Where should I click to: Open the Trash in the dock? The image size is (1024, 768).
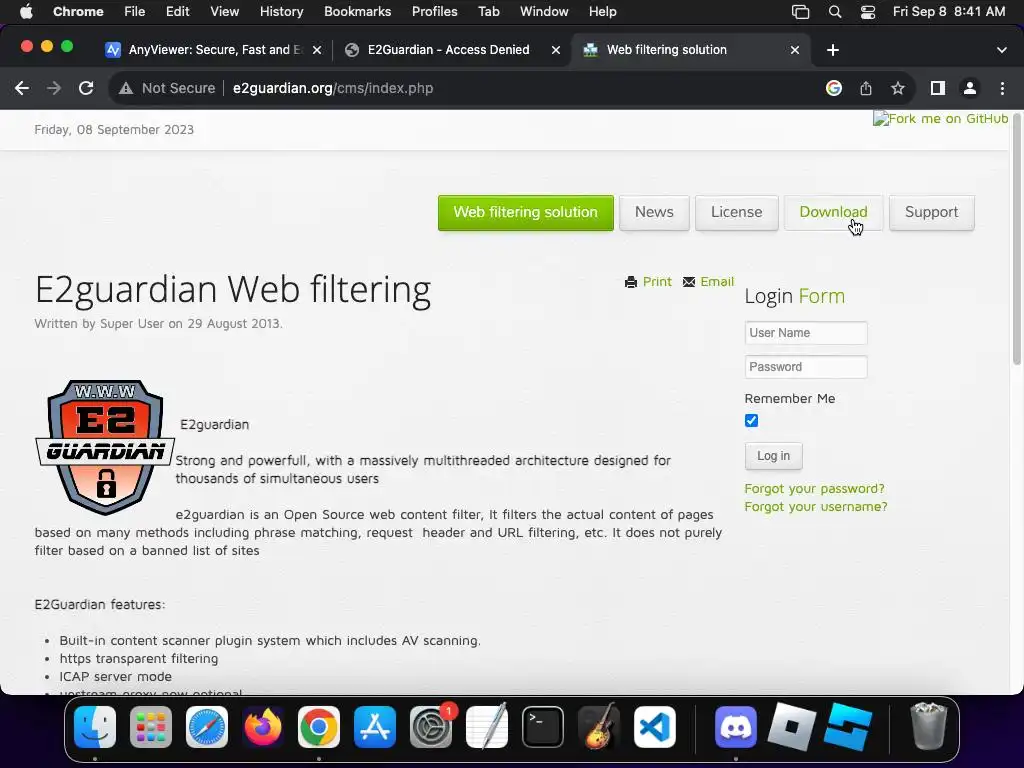click(x=929, y=727)
